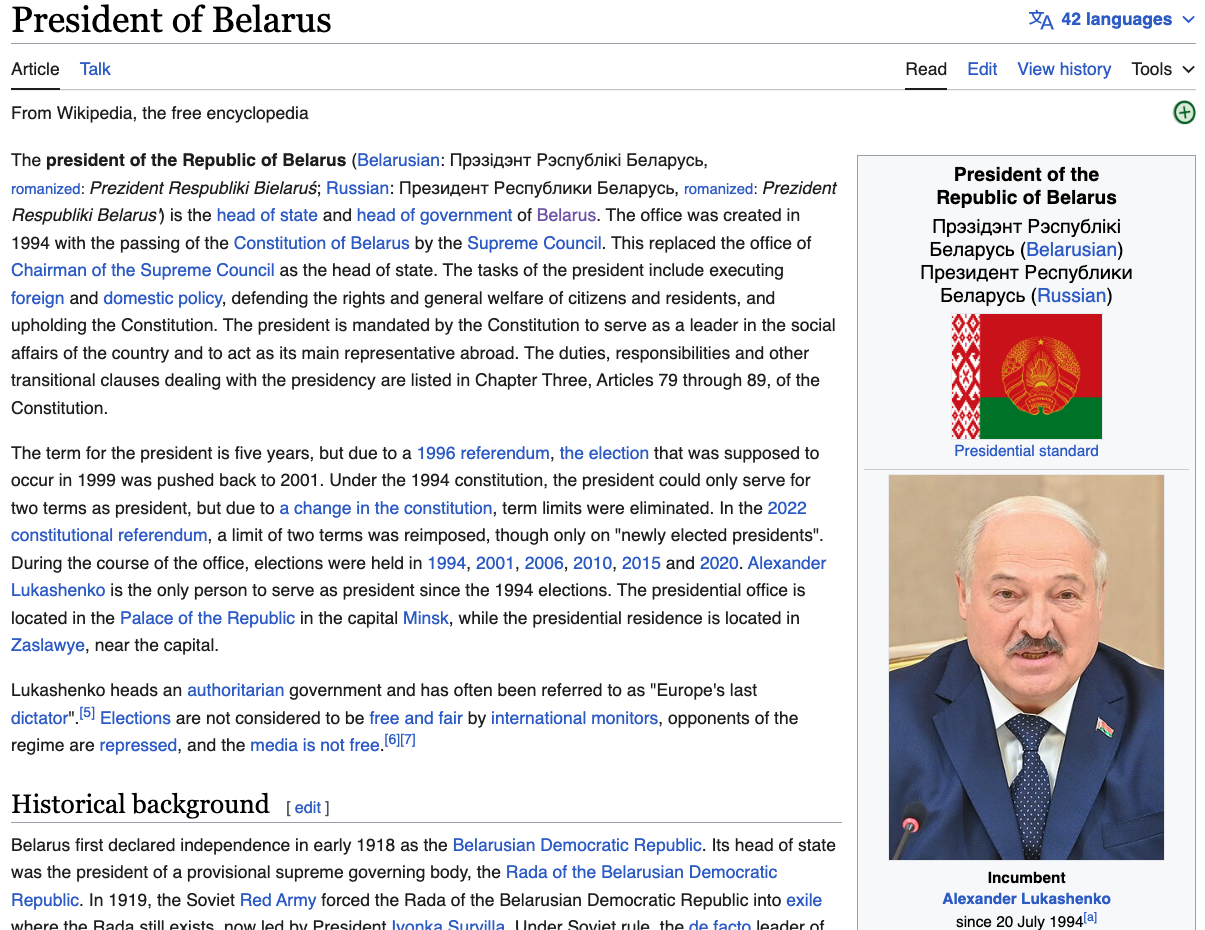Click the 2015 election year link
The height and width of the screenshot is (930, 1205).
[x=641, y=563]
